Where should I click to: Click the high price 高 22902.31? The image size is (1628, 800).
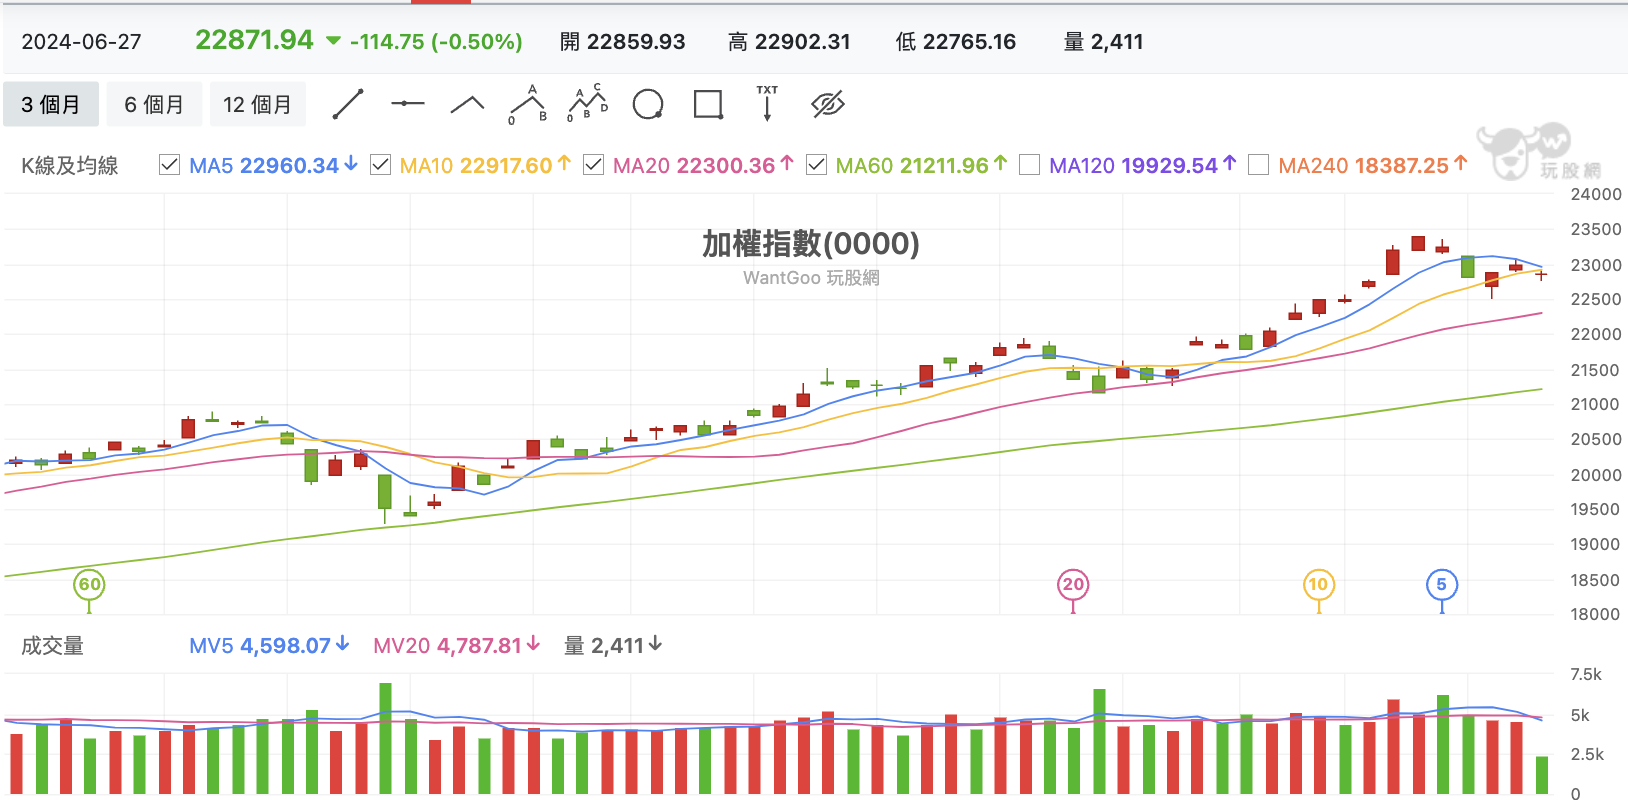[x=789, y=42]
